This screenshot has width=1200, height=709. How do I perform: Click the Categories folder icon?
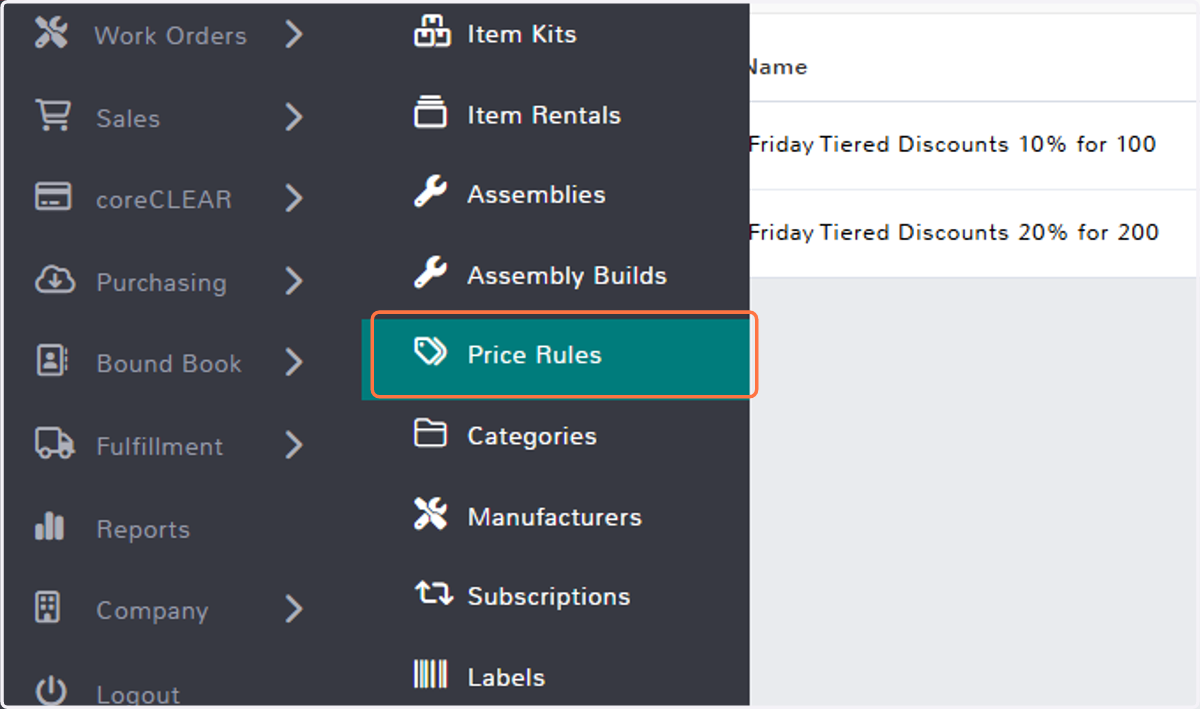click(x=430, y=433)
